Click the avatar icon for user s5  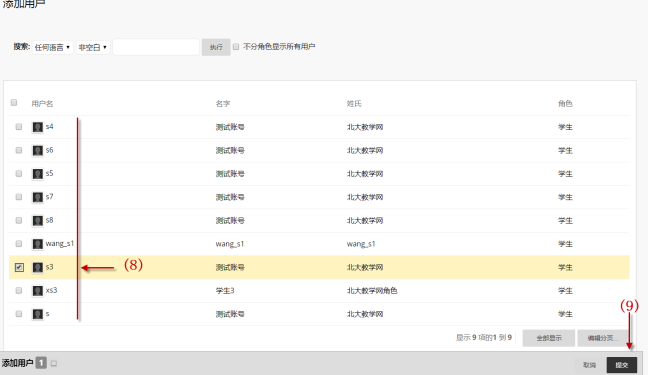point(38,174)
